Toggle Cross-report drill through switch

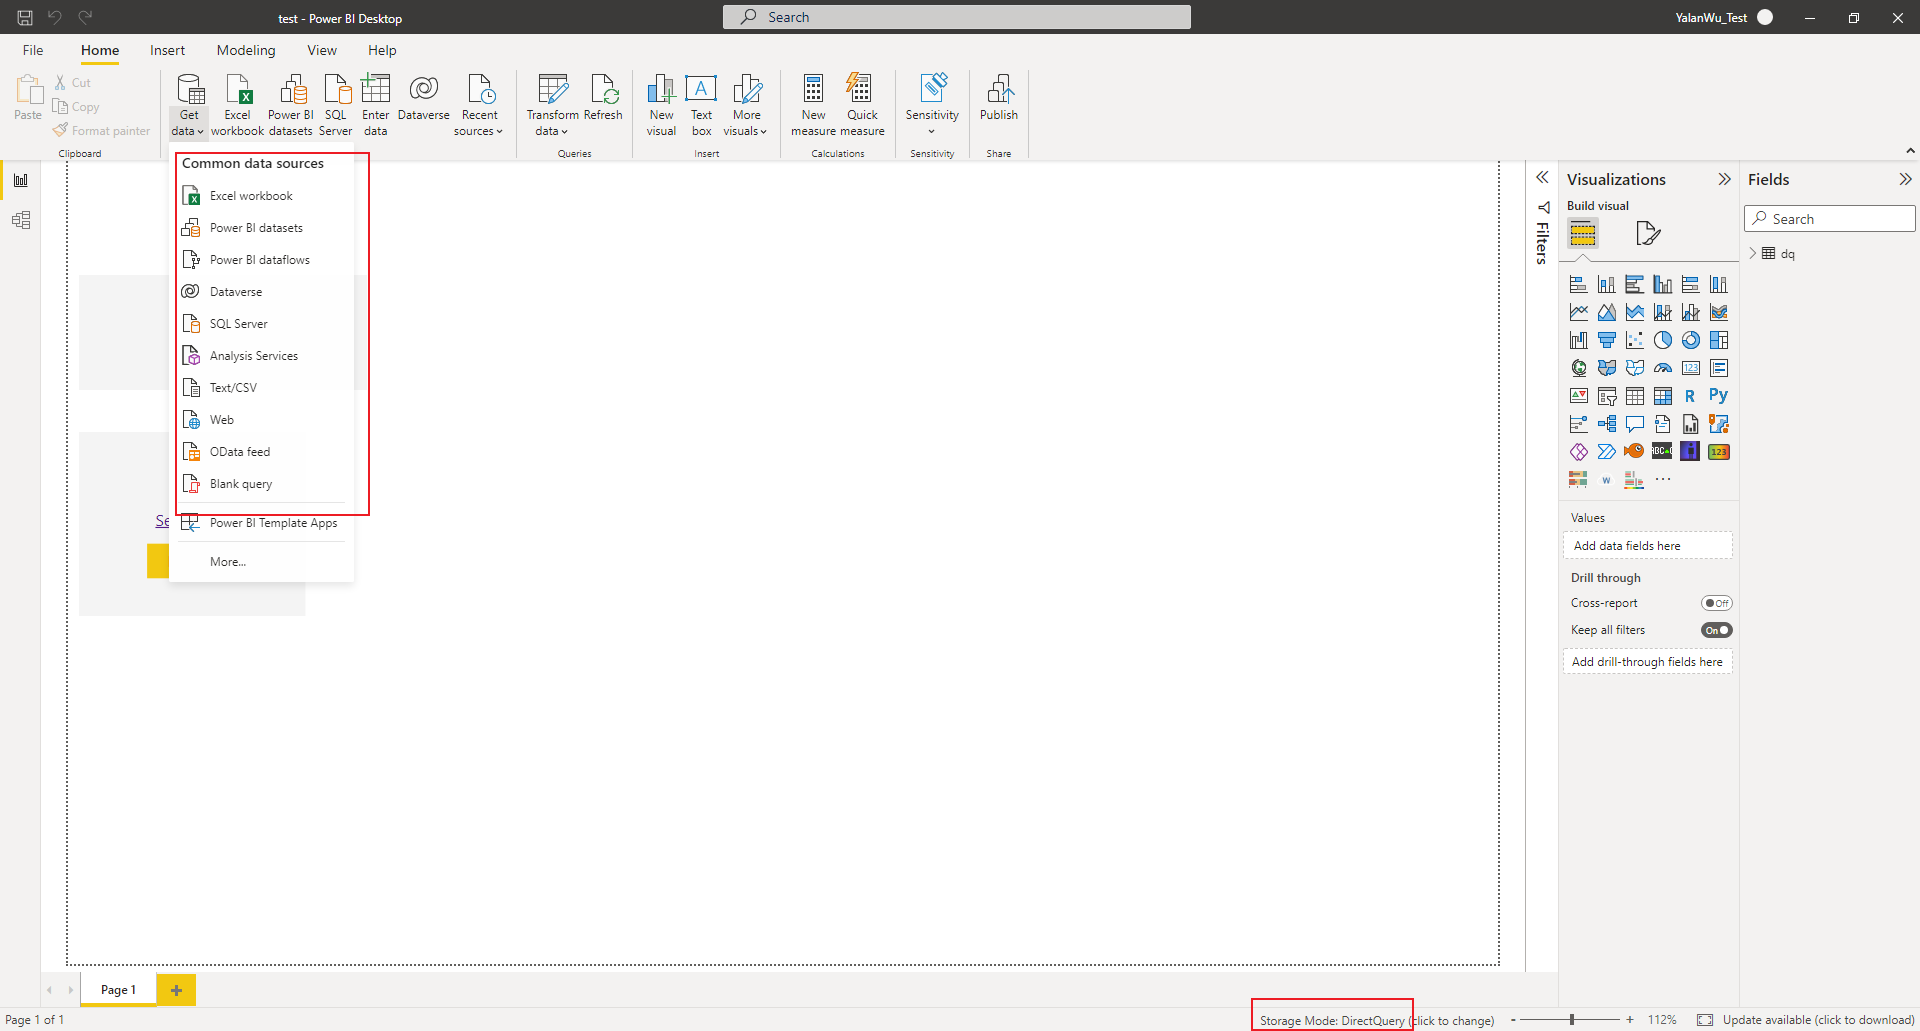1717,603
